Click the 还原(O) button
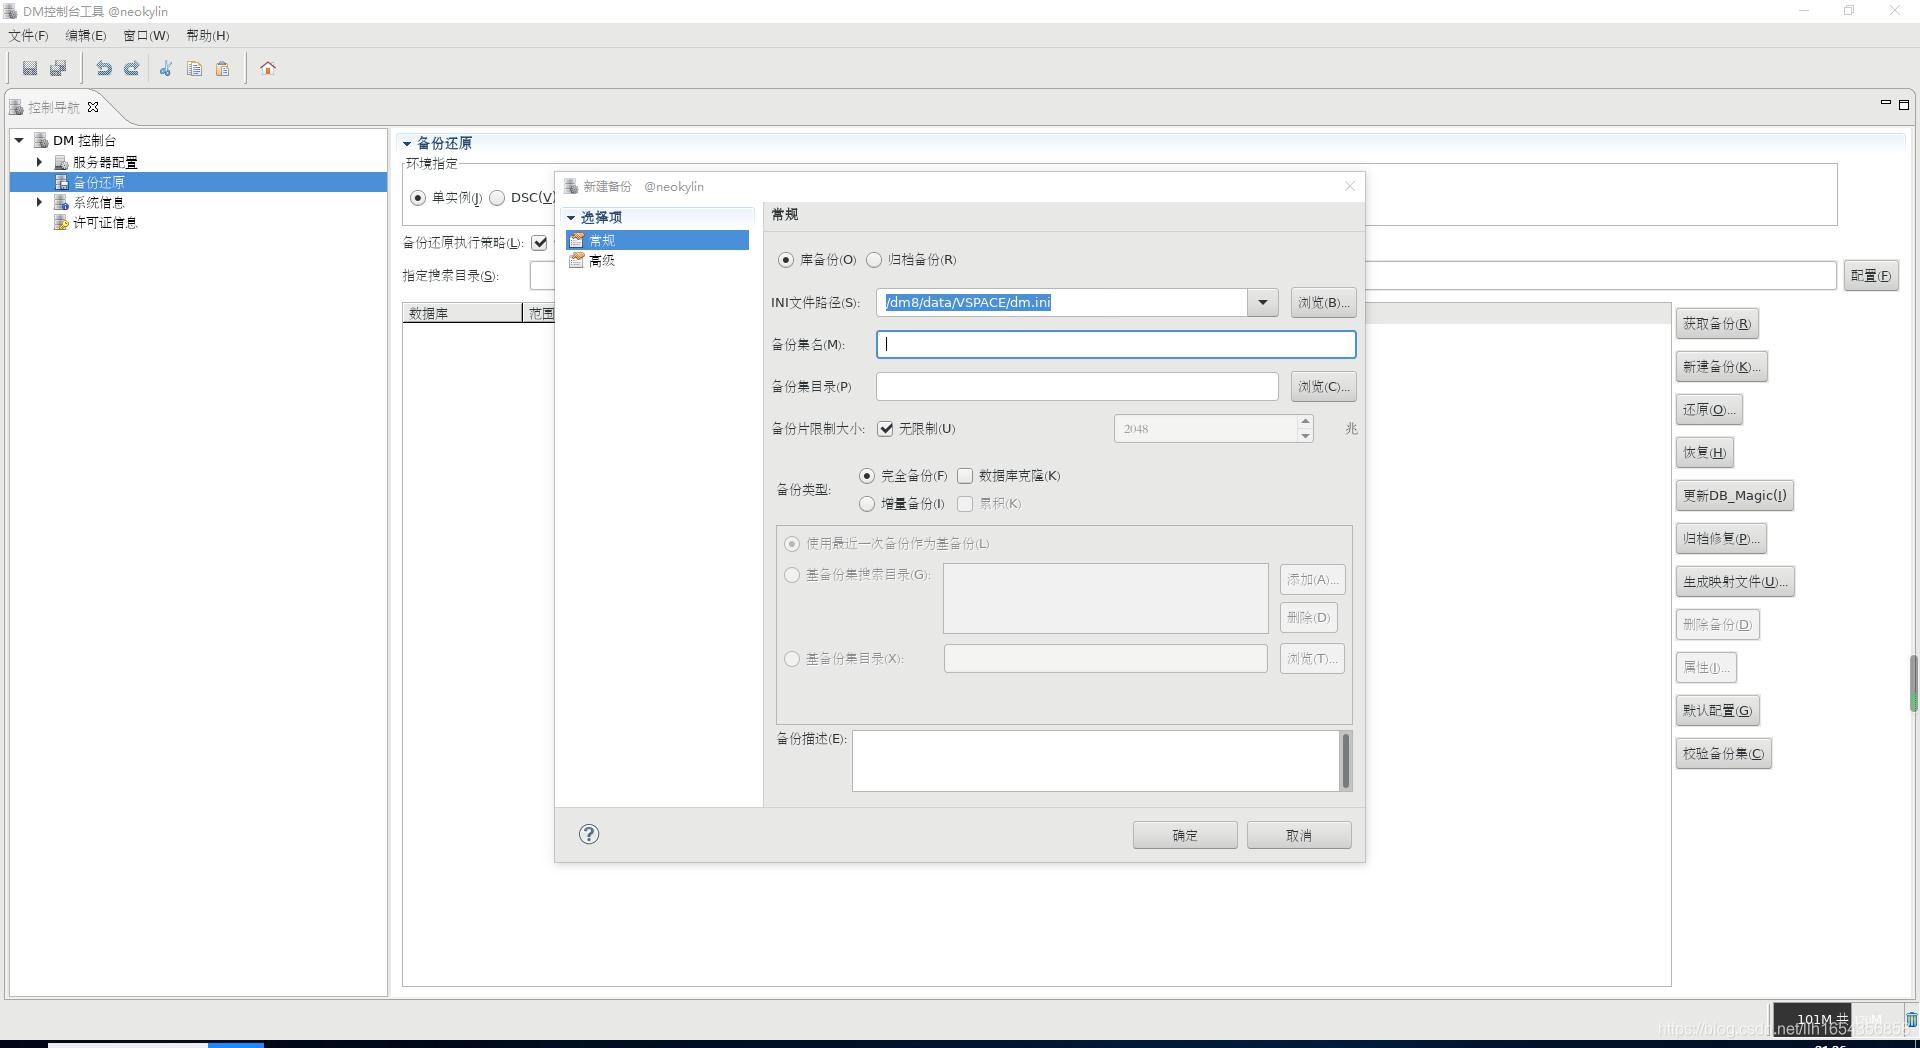Screen dimensions: 1920x1048 (x=1709, y=410)
